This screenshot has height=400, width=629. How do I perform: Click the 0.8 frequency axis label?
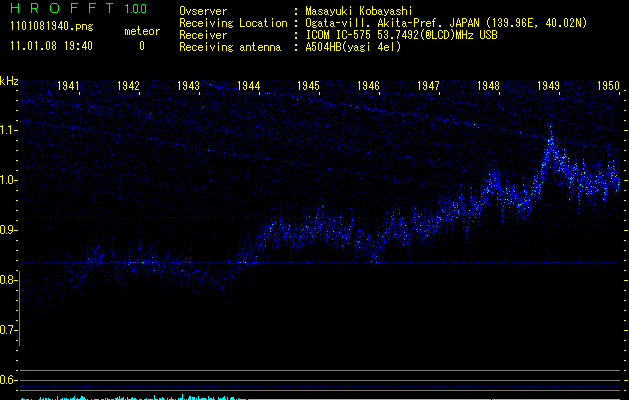click(8, 280)
